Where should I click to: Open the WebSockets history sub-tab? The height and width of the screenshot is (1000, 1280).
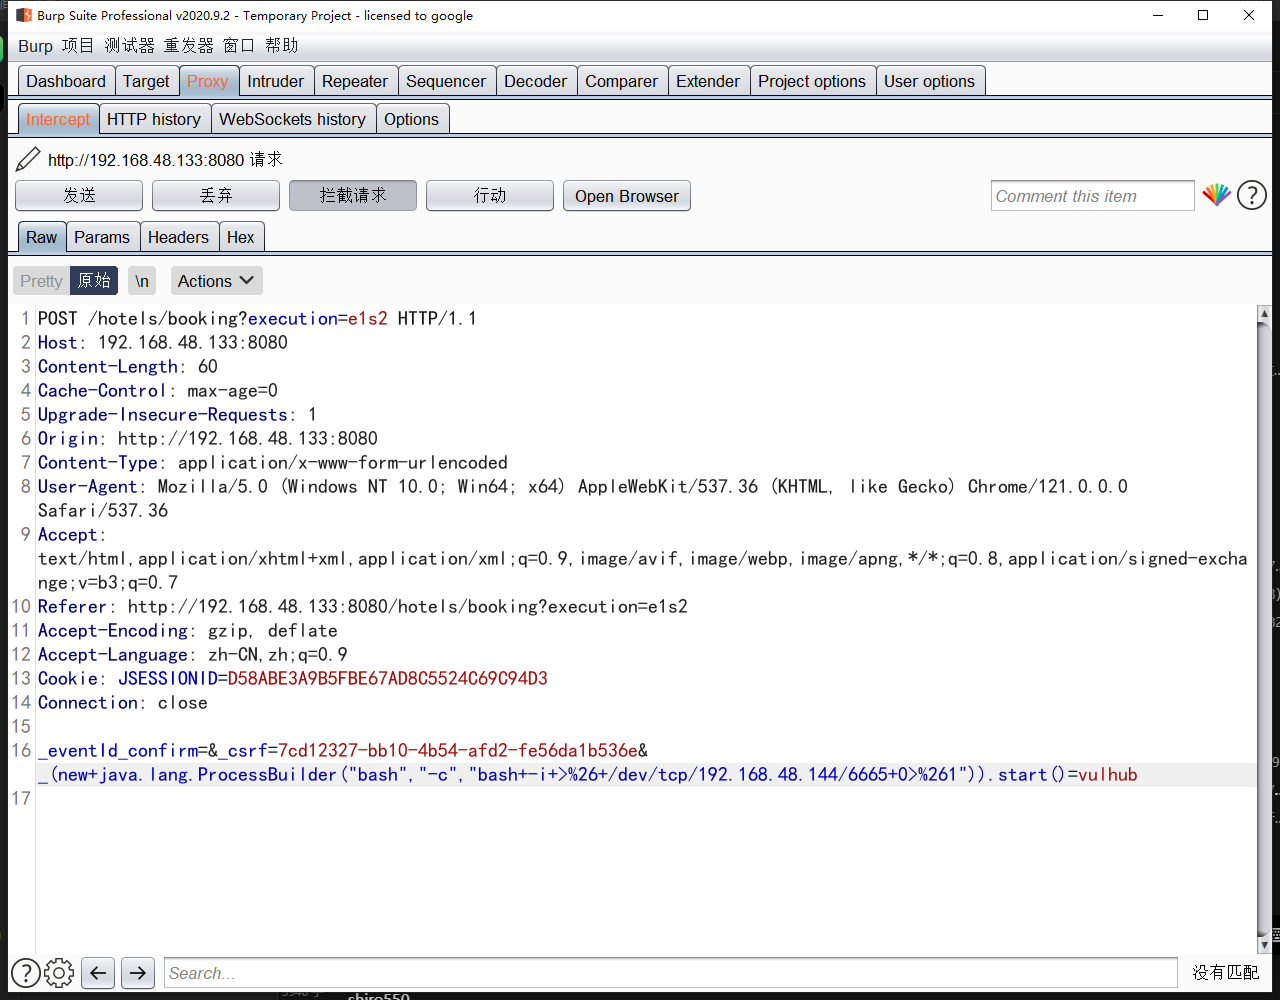[293, 119]
